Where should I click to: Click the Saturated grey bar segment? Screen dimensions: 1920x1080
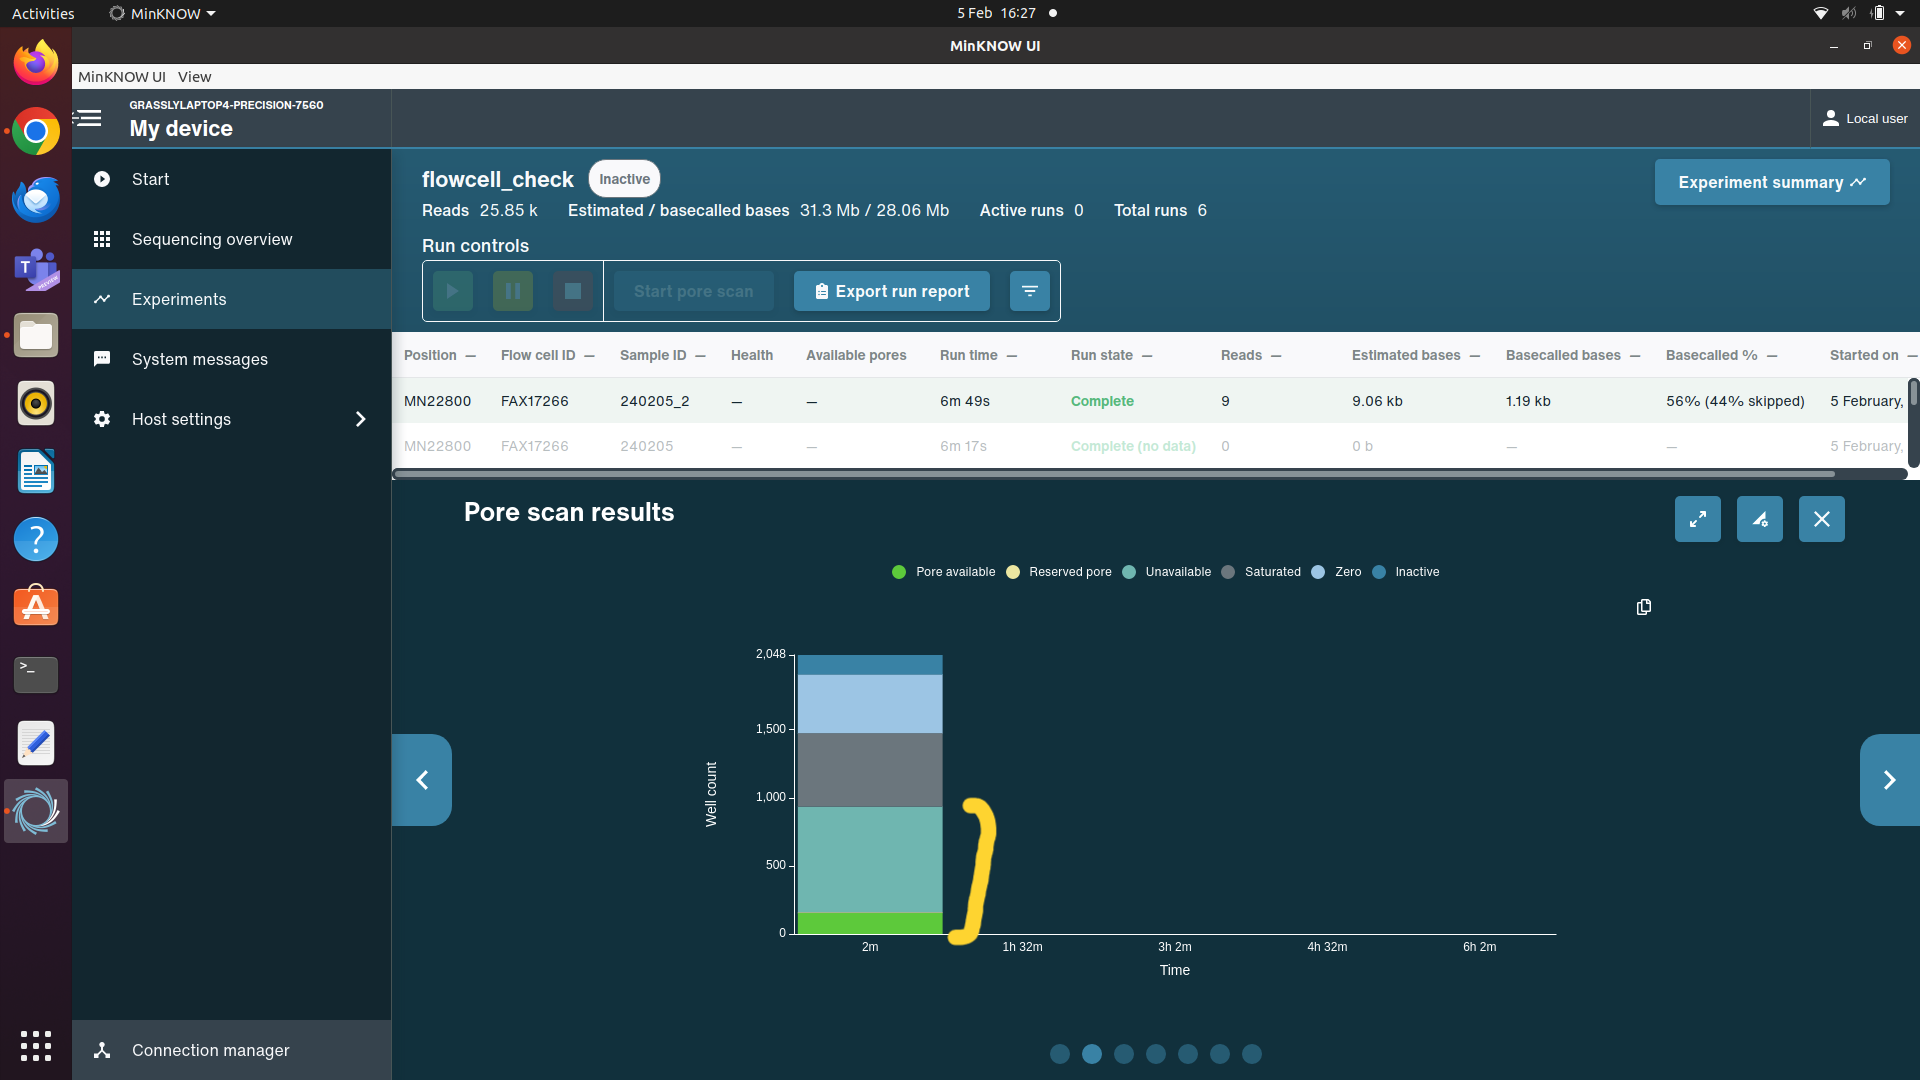pyautogui.click(x=870, y=770)
